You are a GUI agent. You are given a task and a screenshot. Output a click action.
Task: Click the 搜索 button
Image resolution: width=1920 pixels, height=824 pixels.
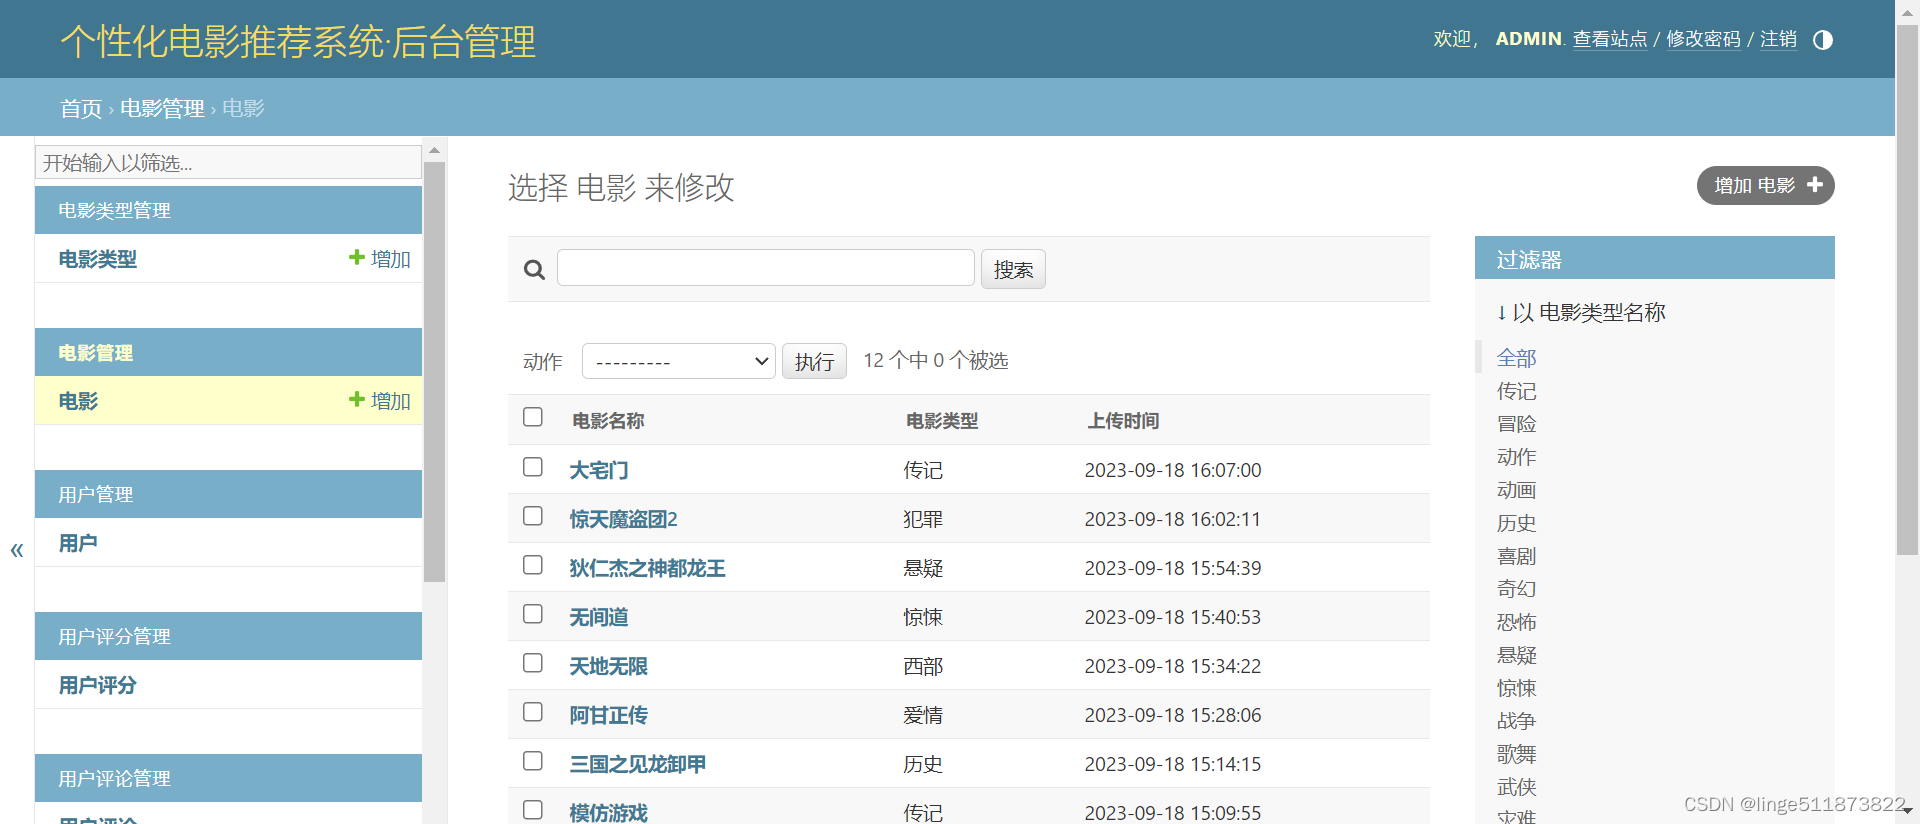click(x=1013, y=269)
